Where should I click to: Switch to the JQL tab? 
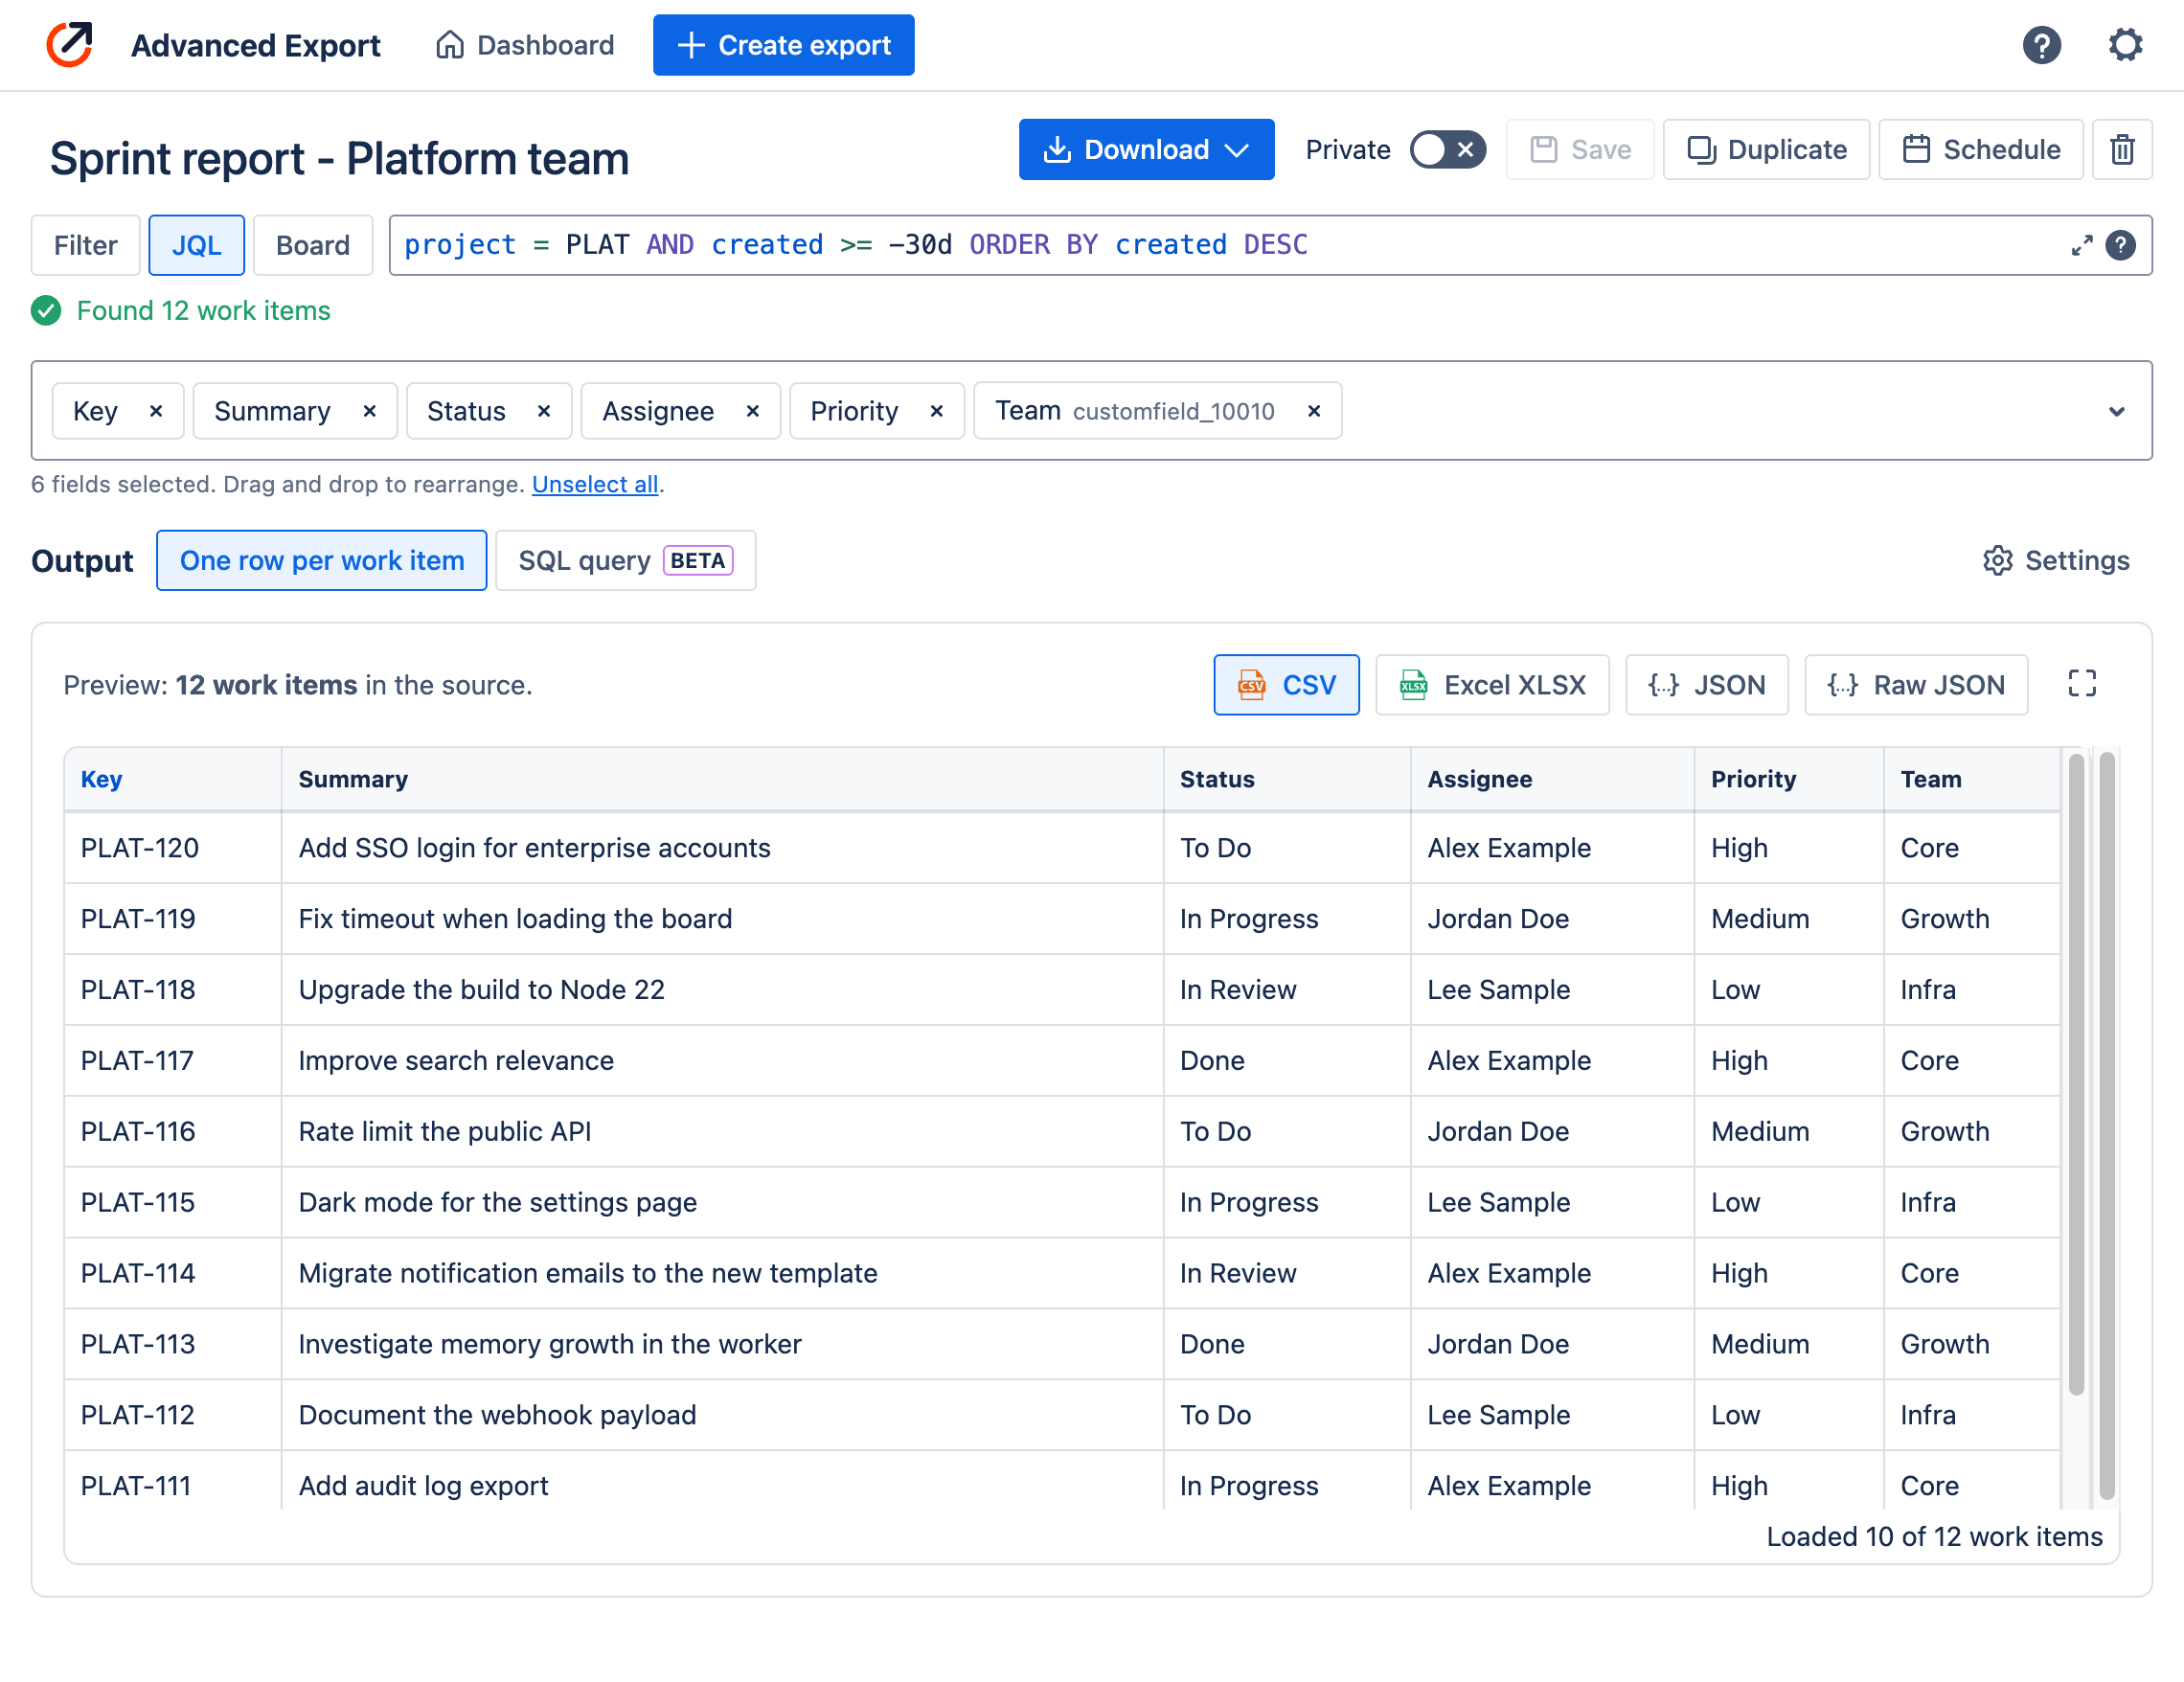click(196, 245)
